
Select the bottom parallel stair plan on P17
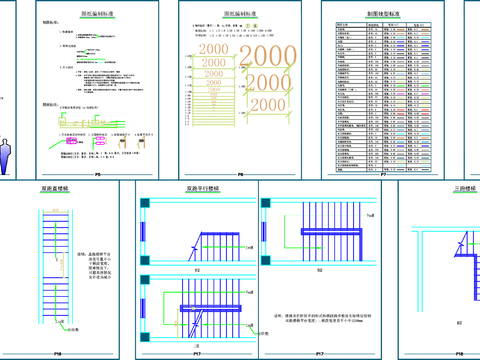point(198,308)
